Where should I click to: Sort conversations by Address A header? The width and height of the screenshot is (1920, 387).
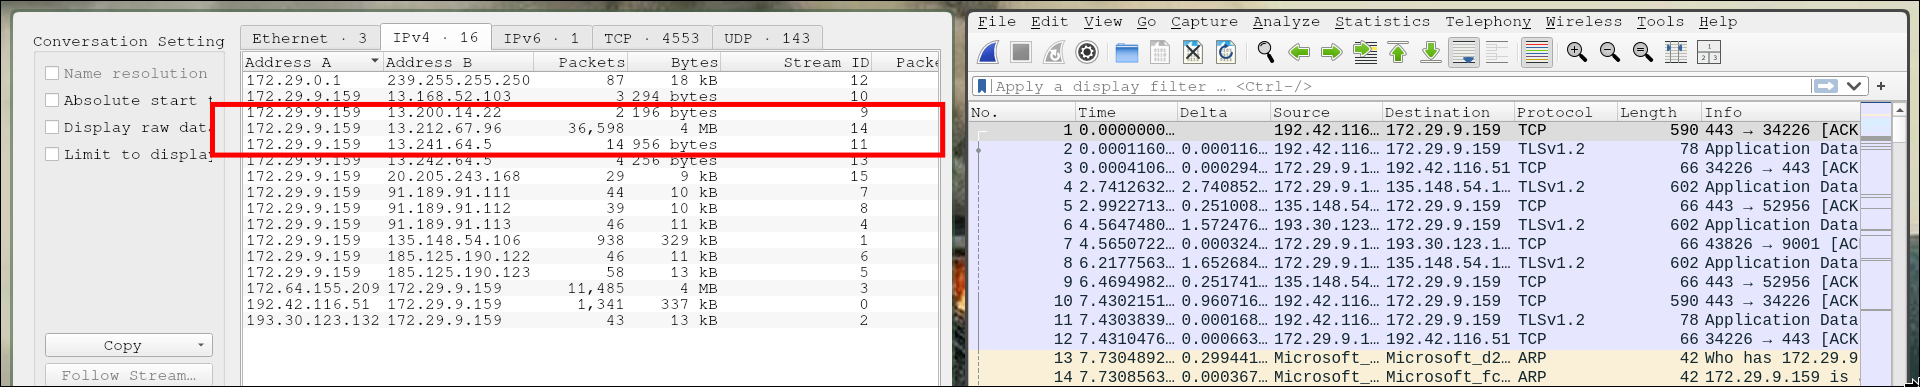tap(313, 62)
